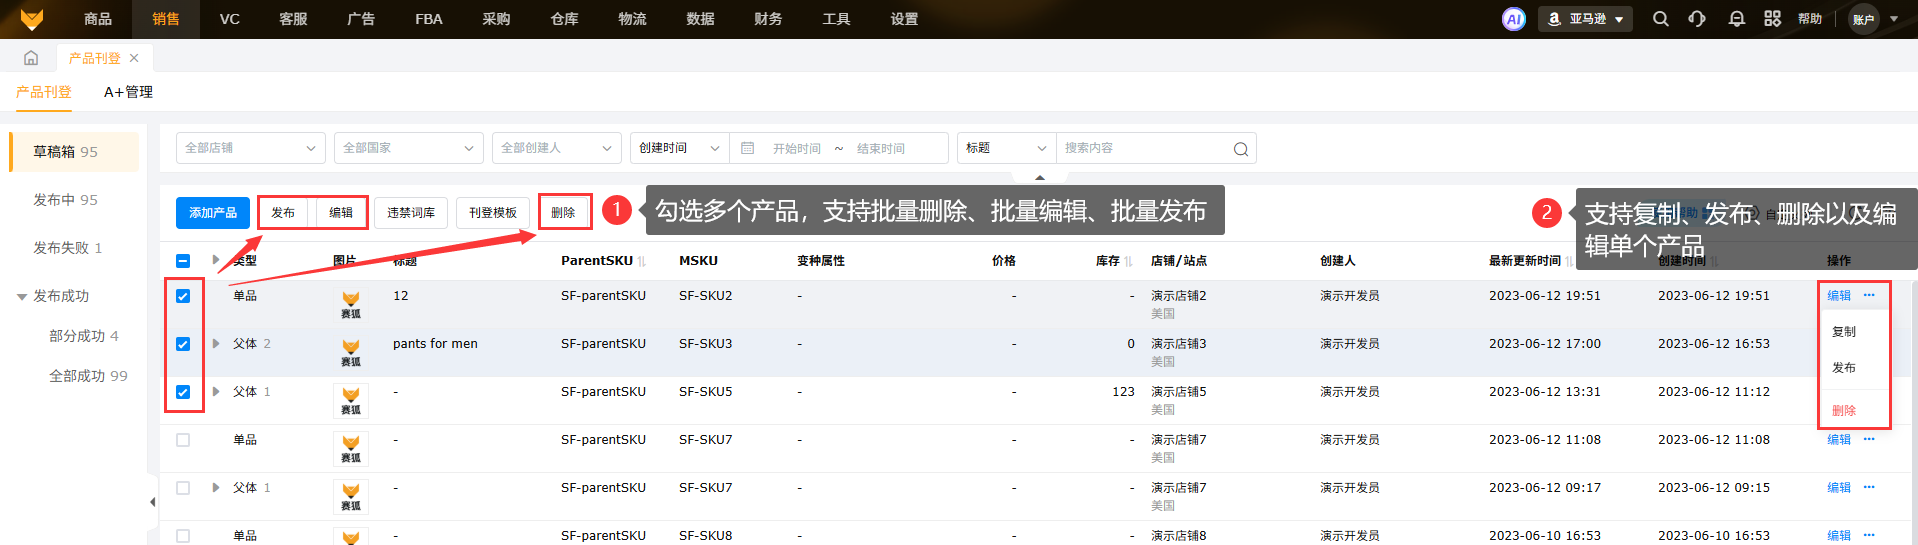Click the 开始时间 start date field

796,149
